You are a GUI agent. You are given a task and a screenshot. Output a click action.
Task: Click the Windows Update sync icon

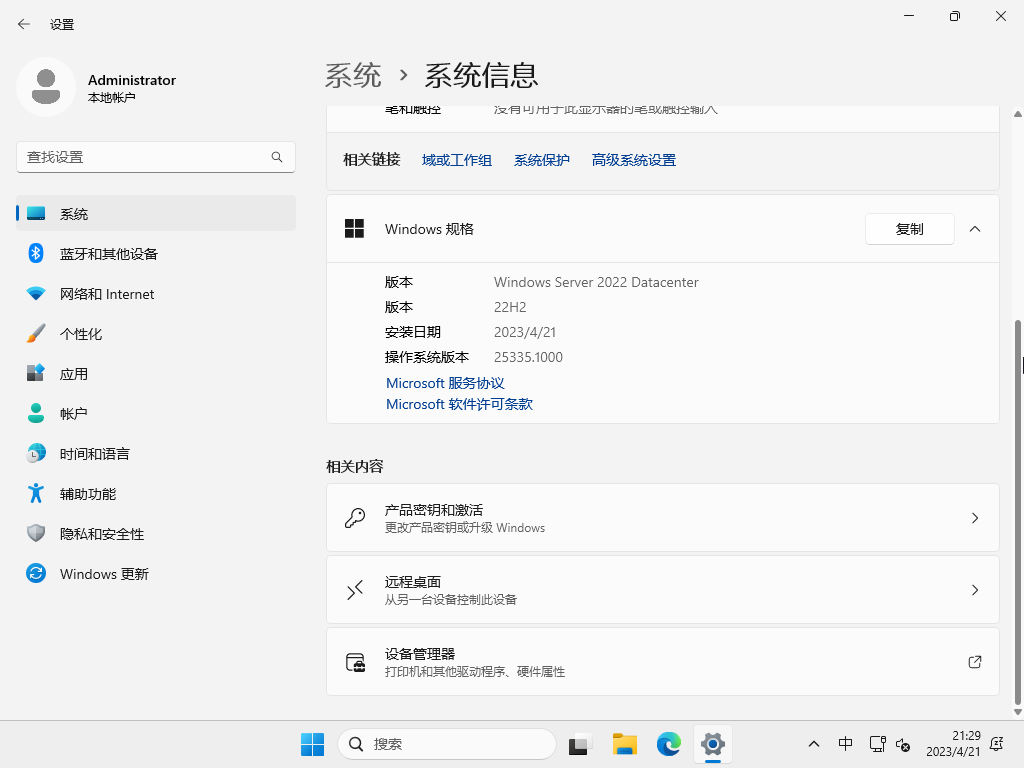pyautogui.click(x=36, y=573)
